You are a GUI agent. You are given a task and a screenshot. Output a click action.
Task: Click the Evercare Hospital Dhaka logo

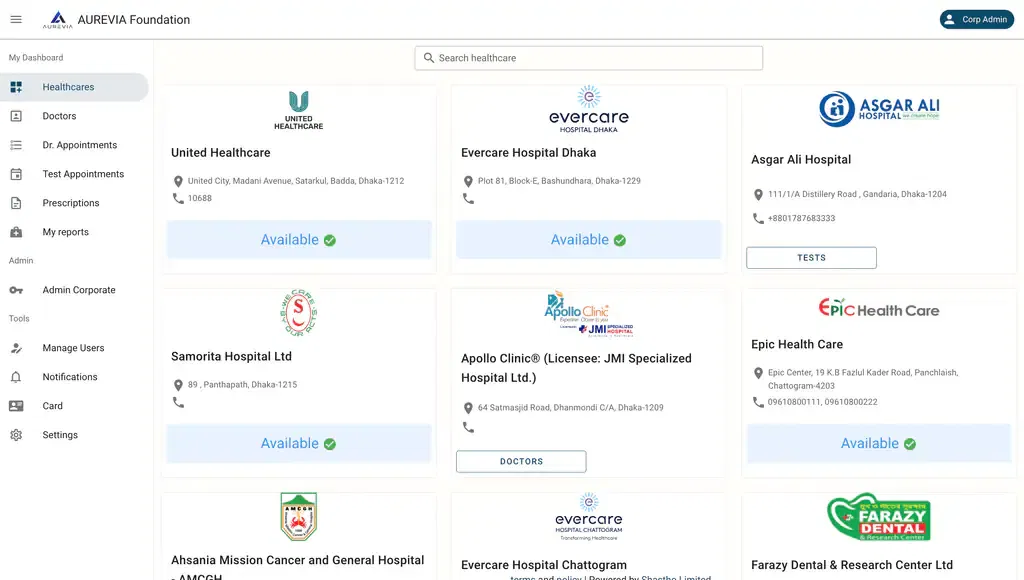pyautogui.click(x=588, y=109)
